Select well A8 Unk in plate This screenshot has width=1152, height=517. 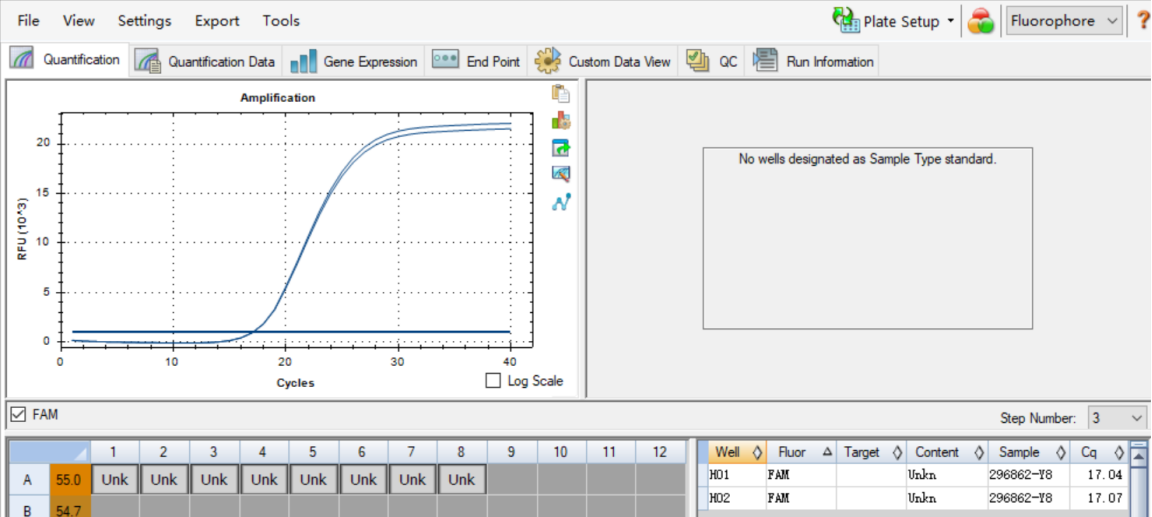461,480
